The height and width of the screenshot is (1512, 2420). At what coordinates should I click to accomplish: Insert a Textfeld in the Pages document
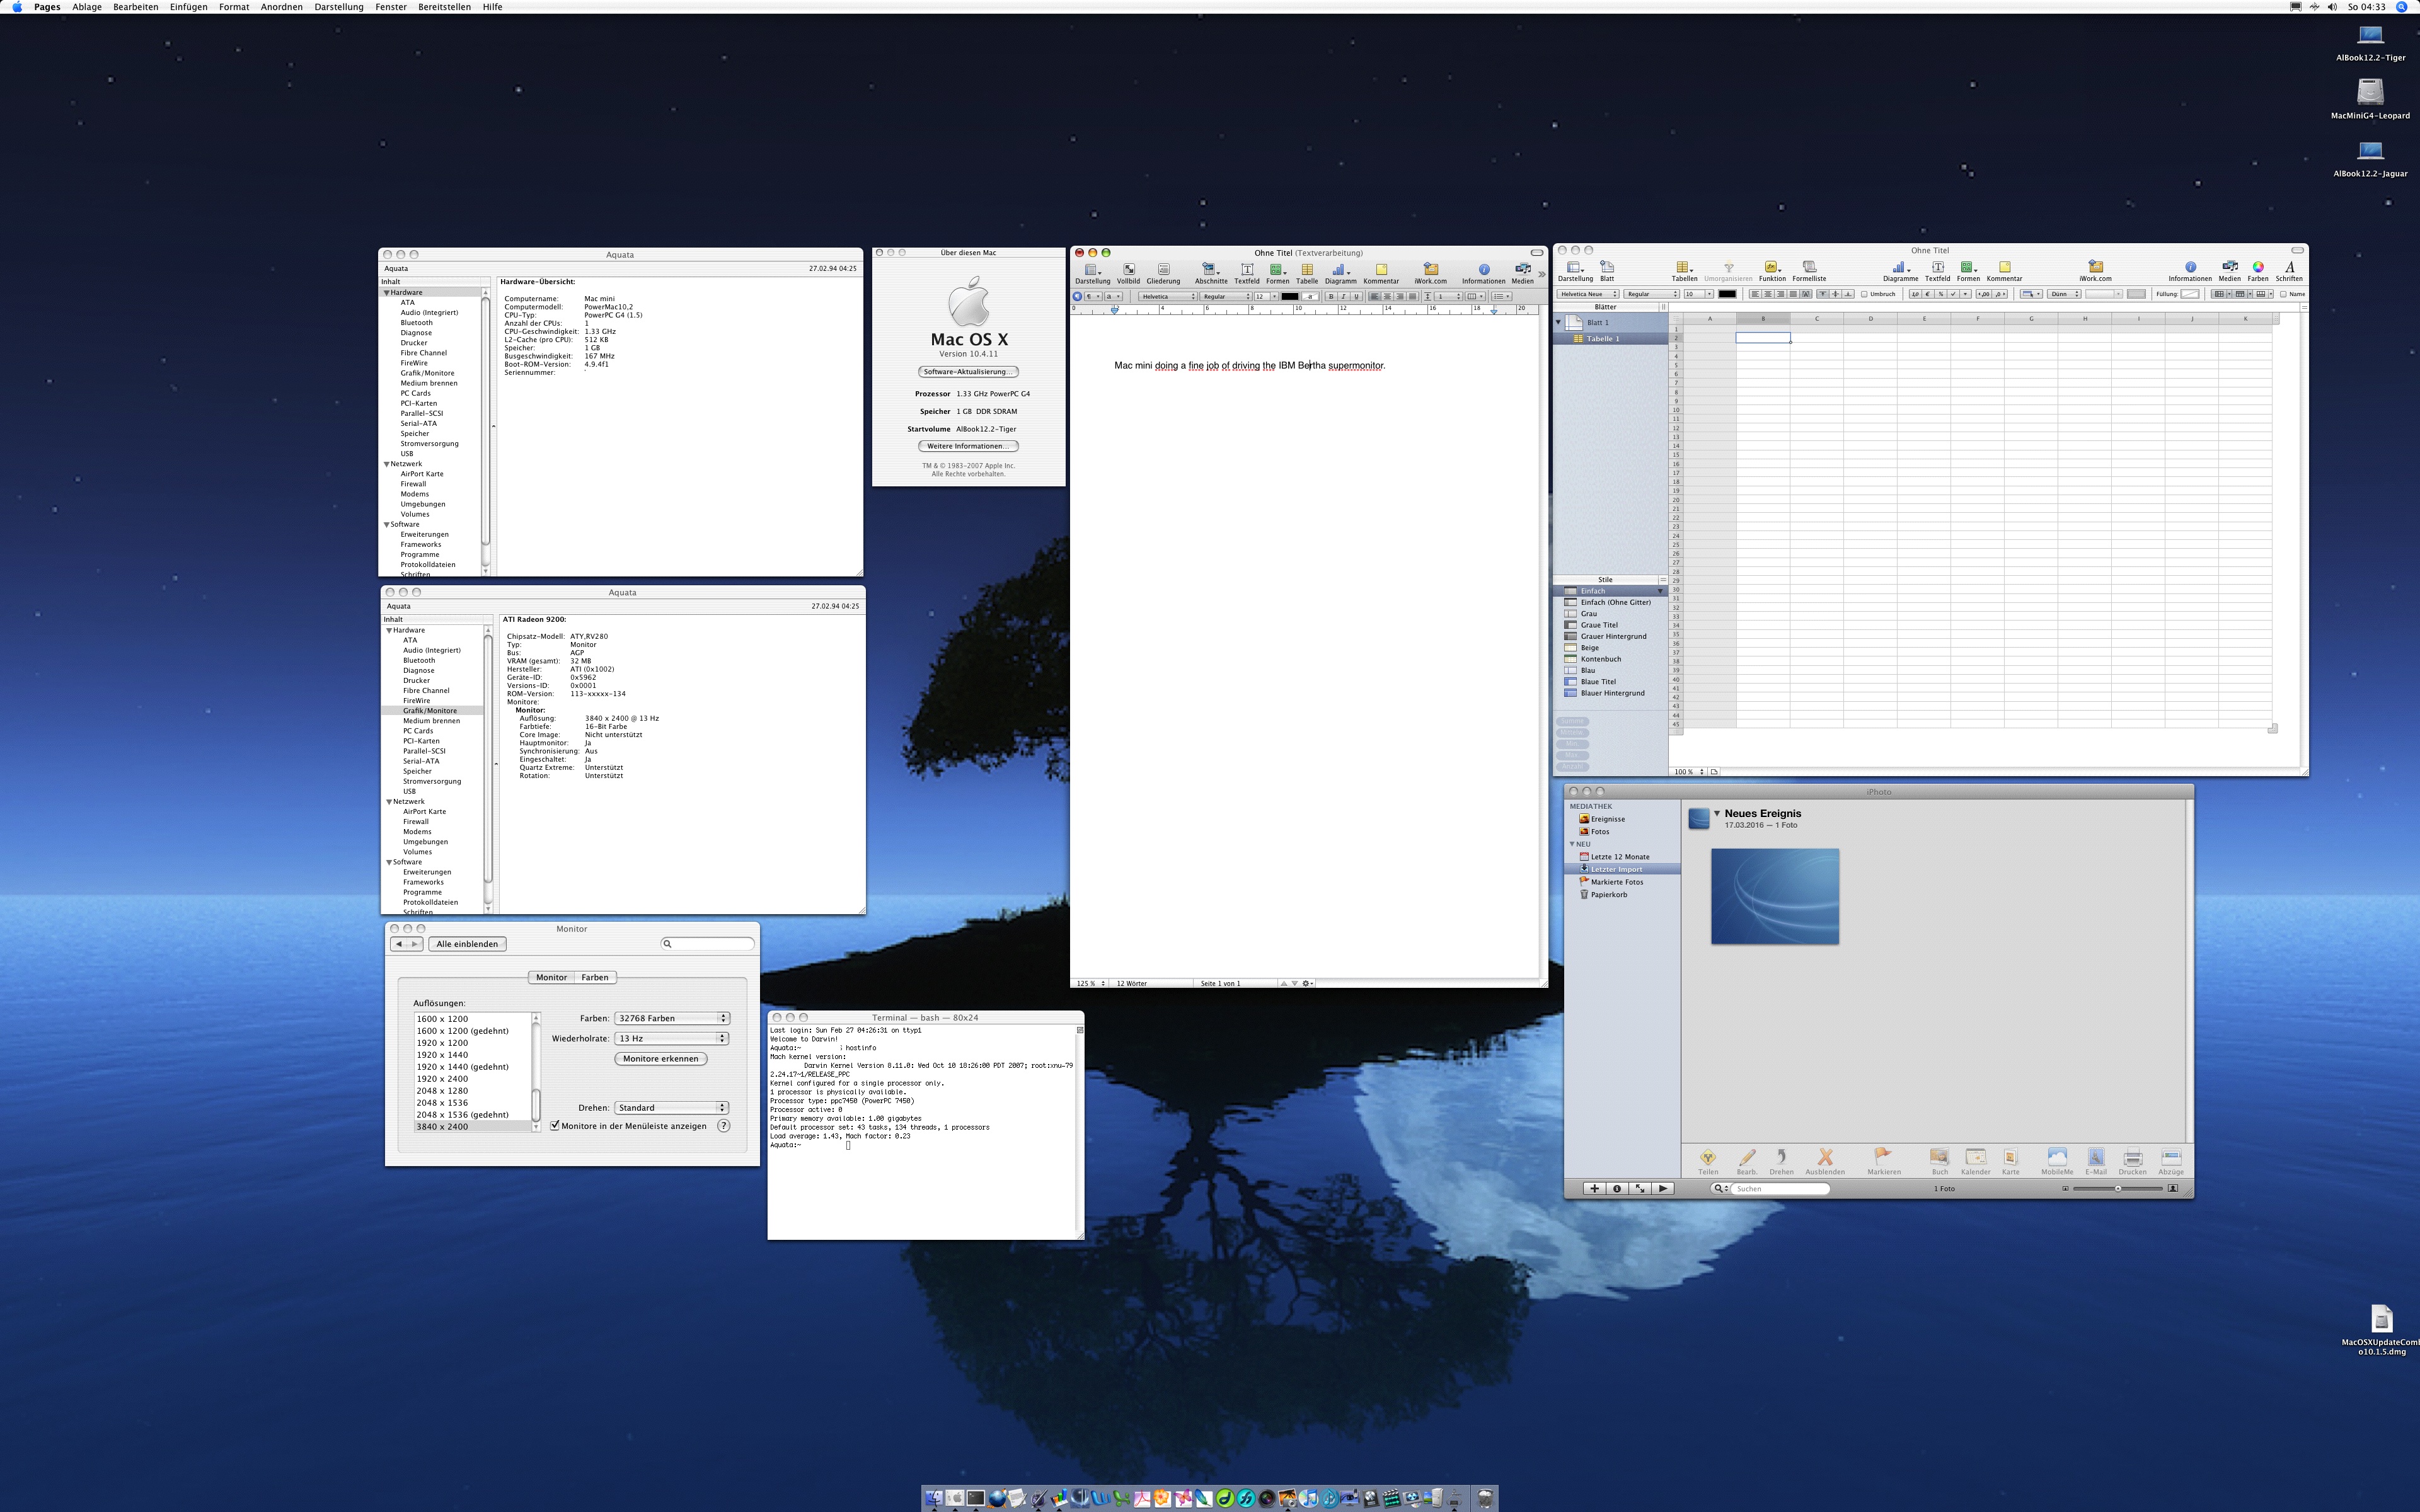click(x=1246, y=270)
